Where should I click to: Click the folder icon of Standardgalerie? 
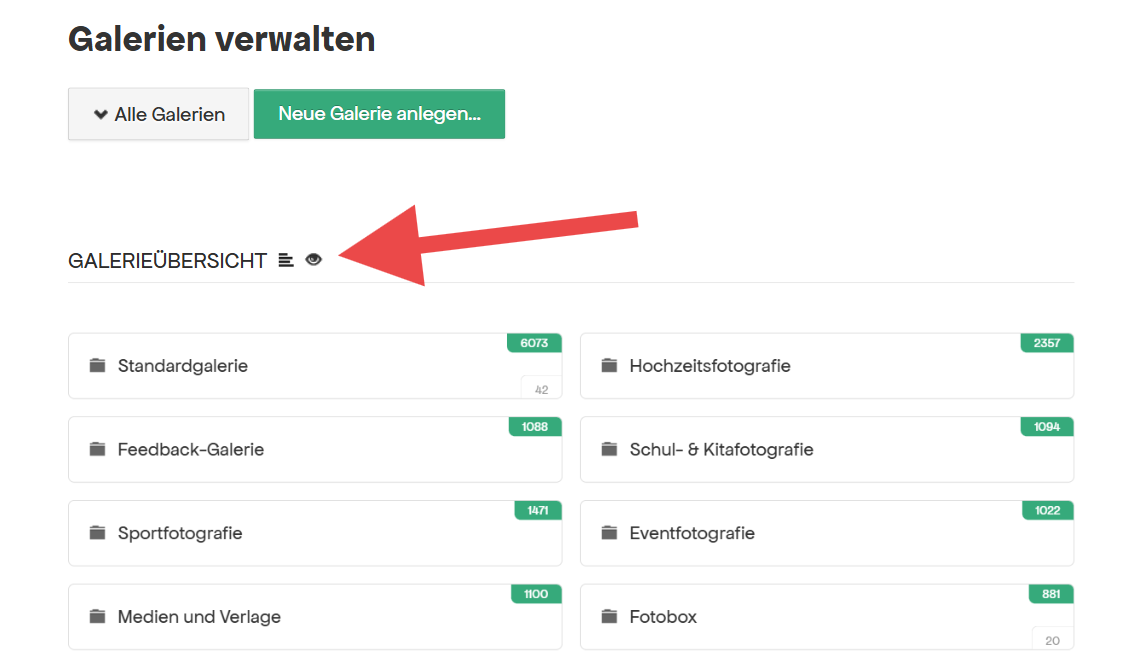[97, 366]
